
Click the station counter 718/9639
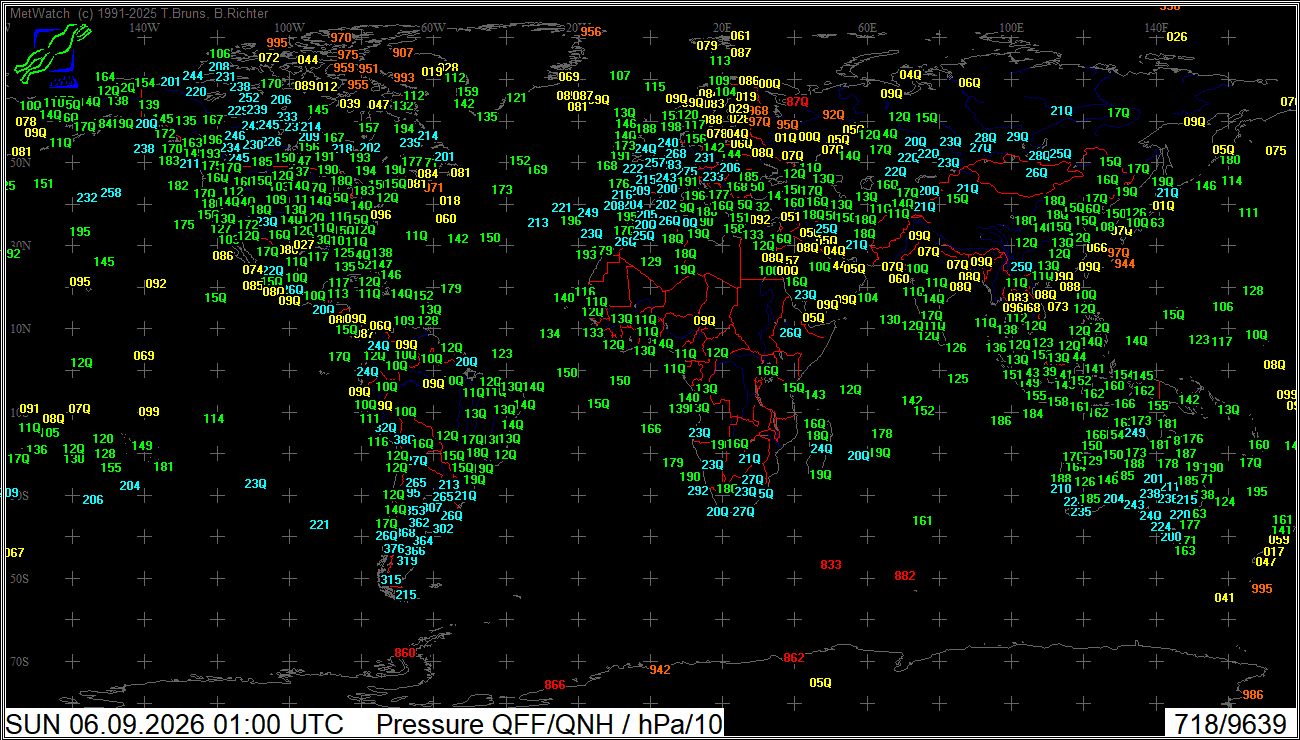tap(1231, 724)
